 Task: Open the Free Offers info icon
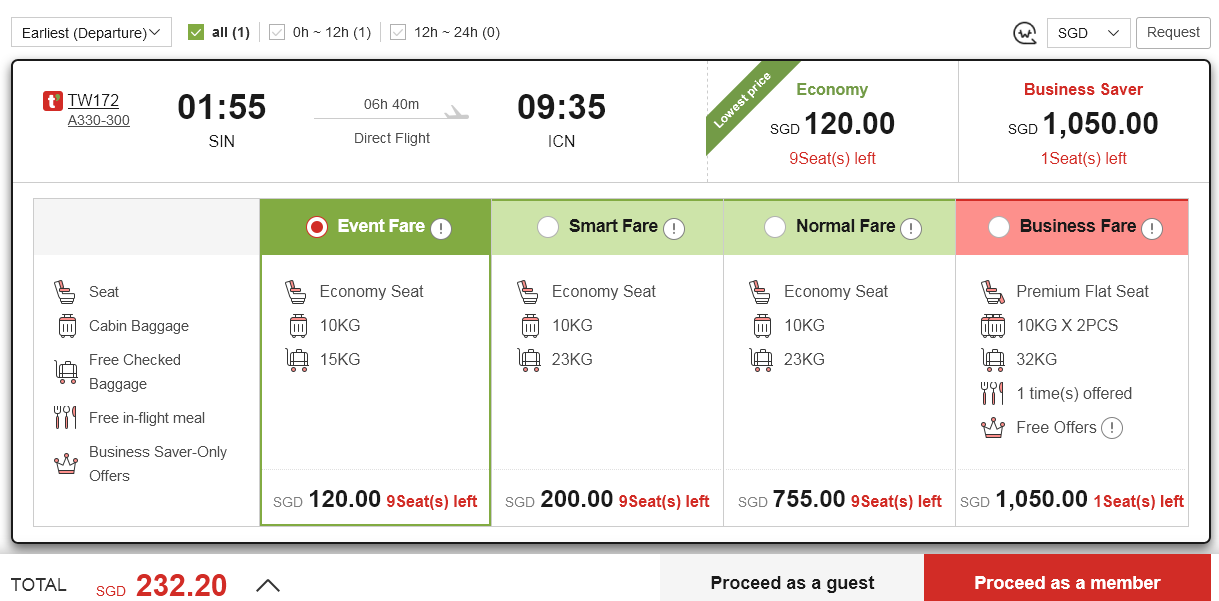click(x=1112, y=428)
